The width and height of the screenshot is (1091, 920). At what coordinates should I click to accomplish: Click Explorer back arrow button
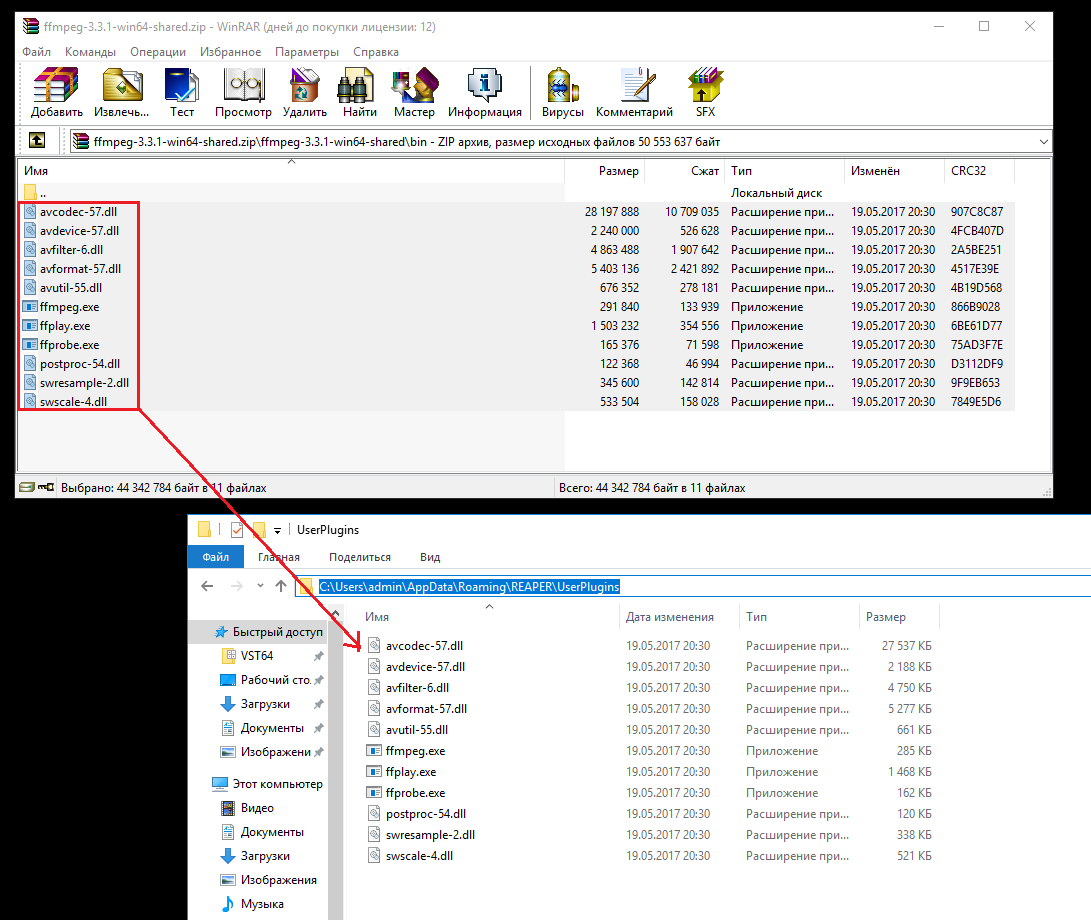[207, 586]
